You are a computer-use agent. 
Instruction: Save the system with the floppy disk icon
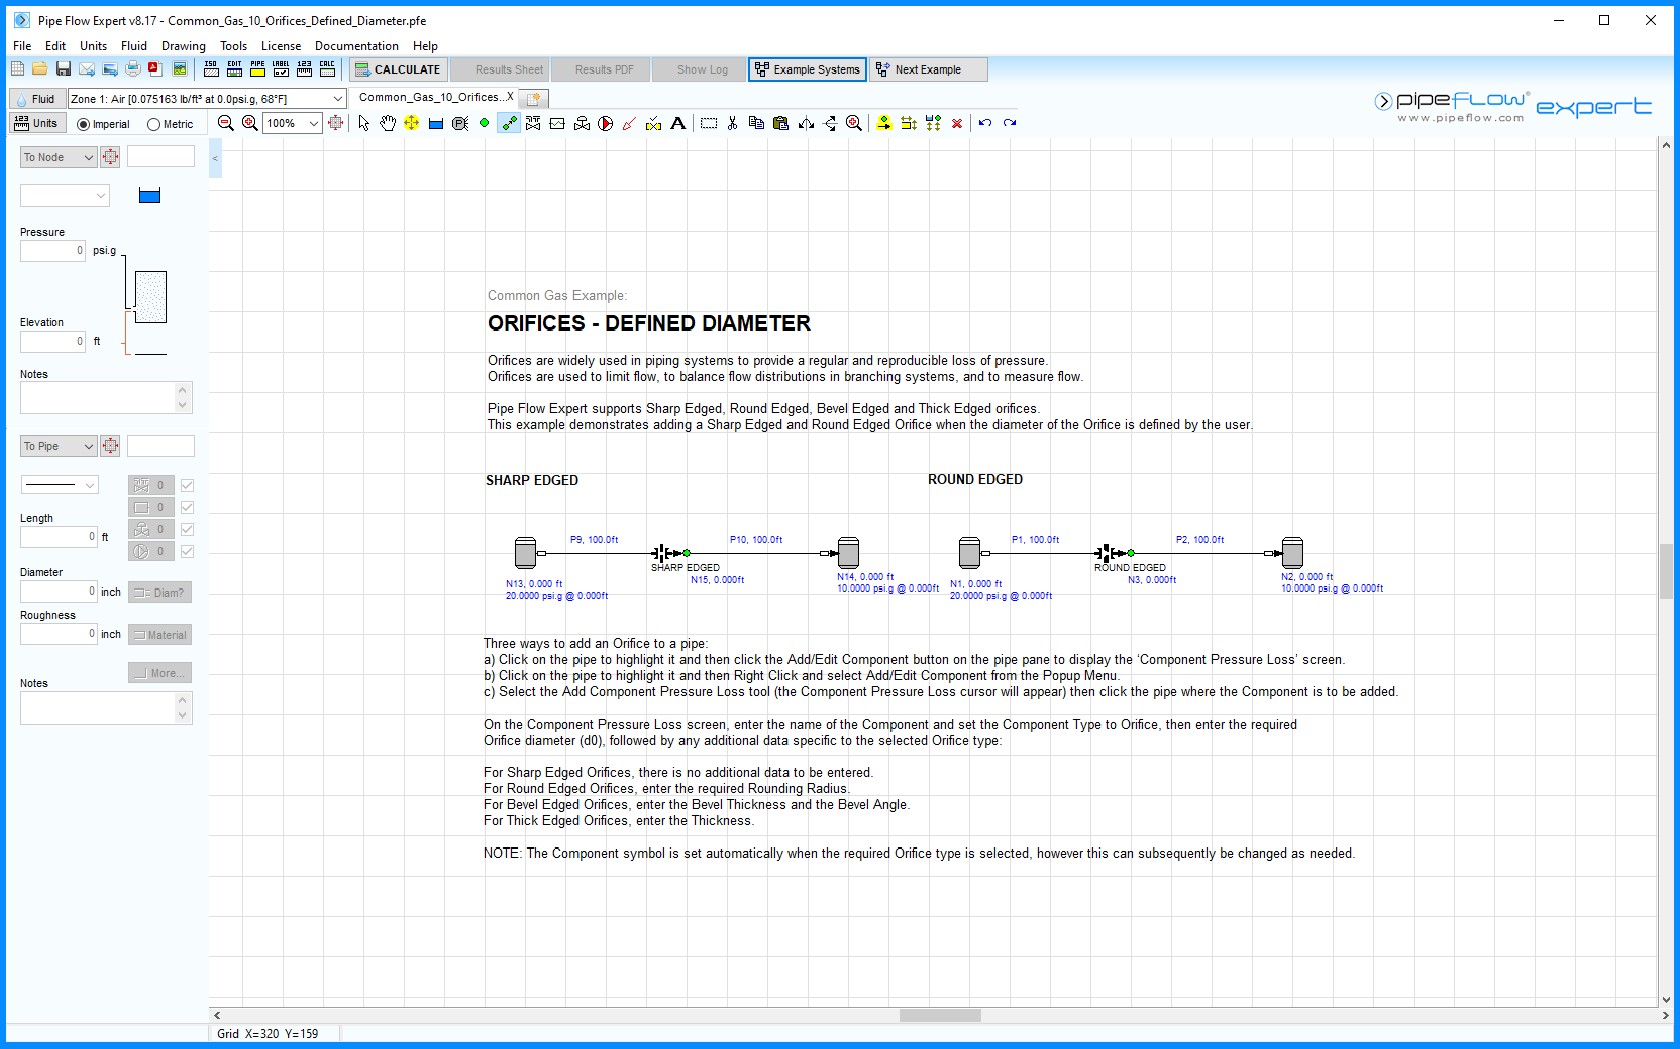pos(63,69)
